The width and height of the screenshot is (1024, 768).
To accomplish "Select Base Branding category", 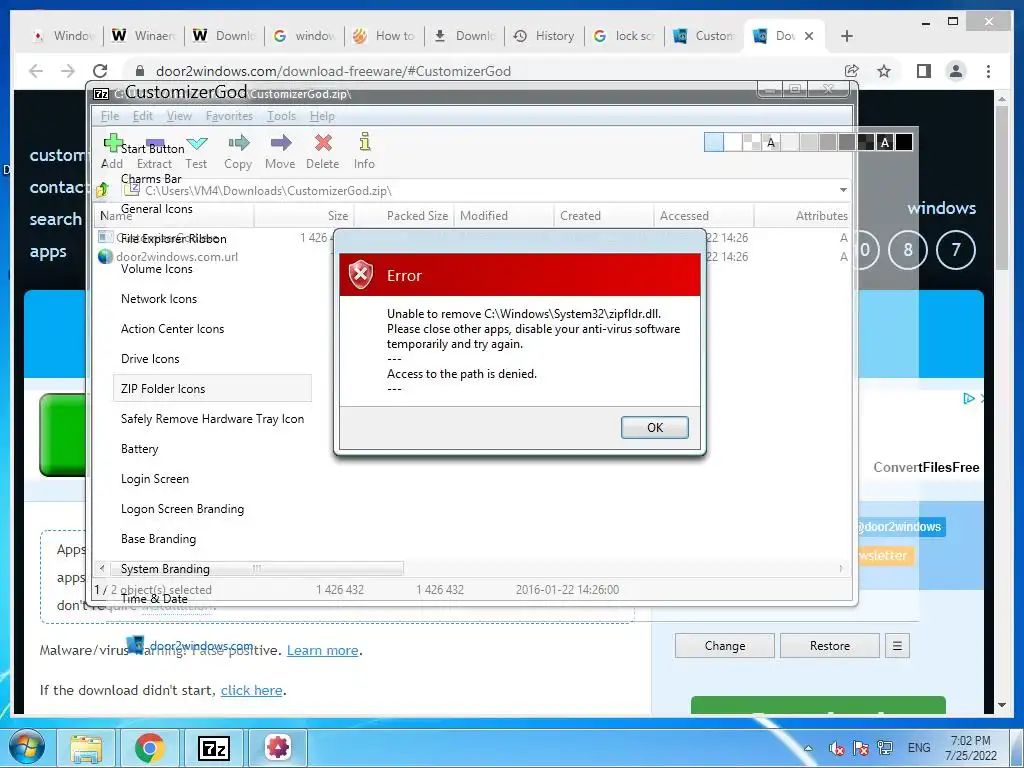I will (x=212, y=539).
